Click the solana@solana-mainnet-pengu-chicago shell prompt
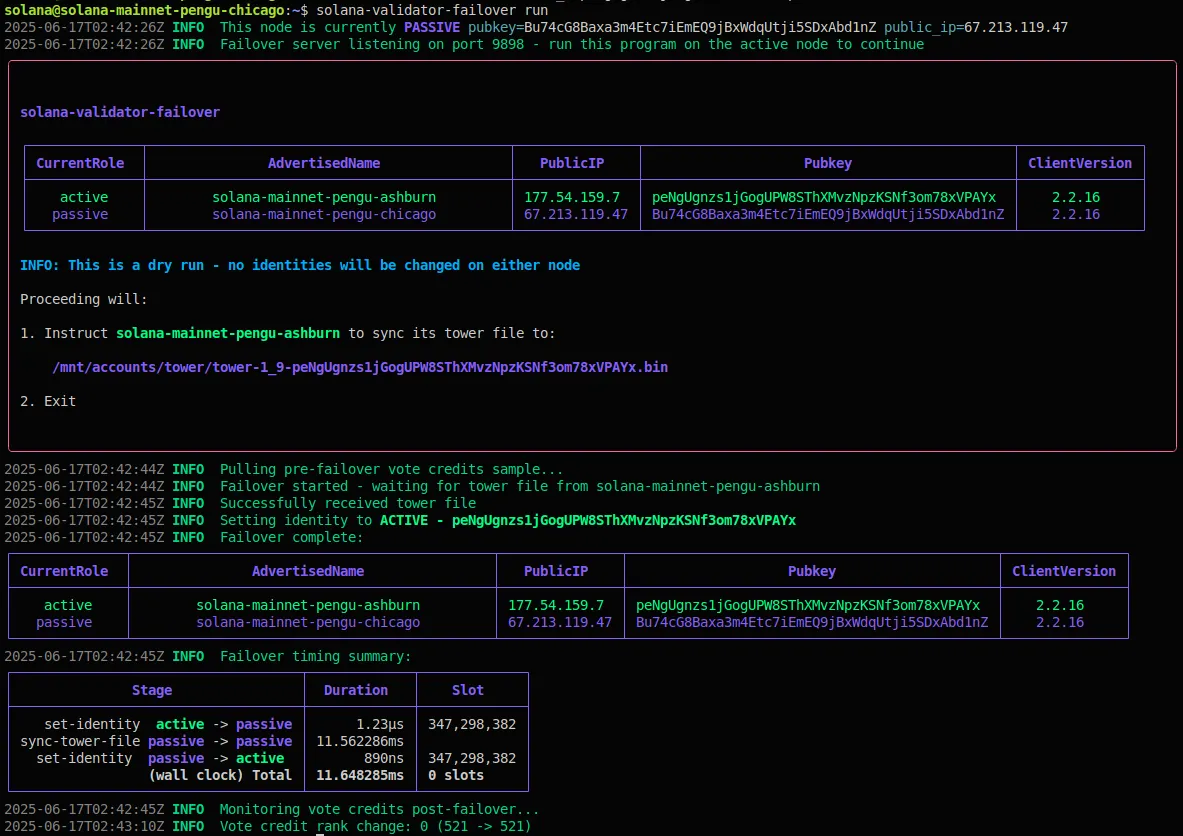Image resolution: width=1183 pixels, height=836 pixels. (145, 9)
